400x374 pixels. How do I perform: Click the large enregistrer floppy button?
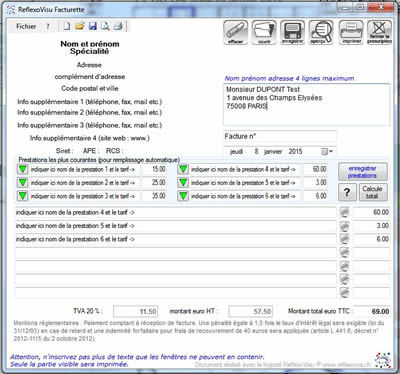tap(292, 32)
